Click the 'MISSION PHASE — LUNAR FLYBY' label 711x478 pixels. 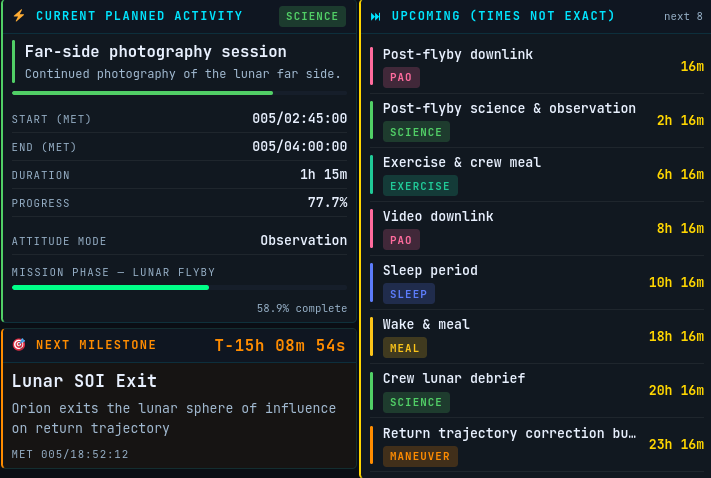tap(113, 272)
